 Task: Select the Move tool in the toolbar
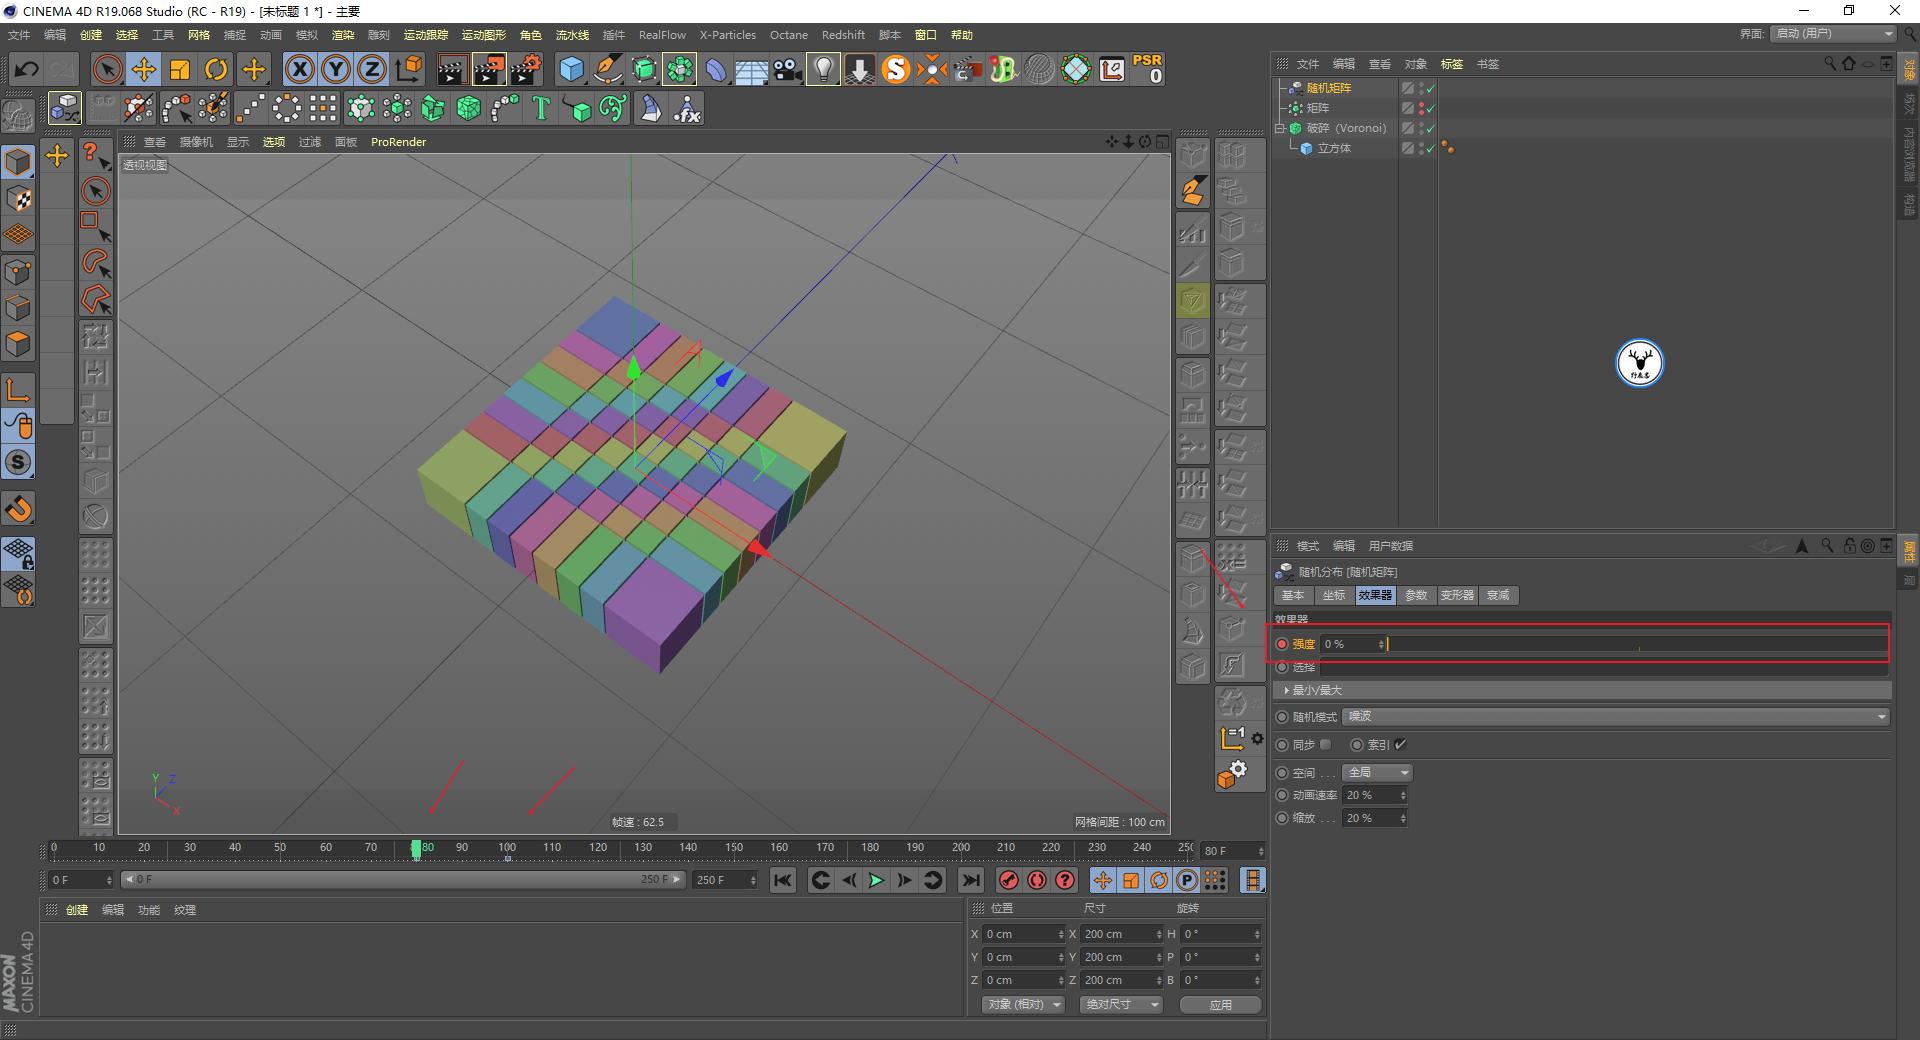pos(144,69)
